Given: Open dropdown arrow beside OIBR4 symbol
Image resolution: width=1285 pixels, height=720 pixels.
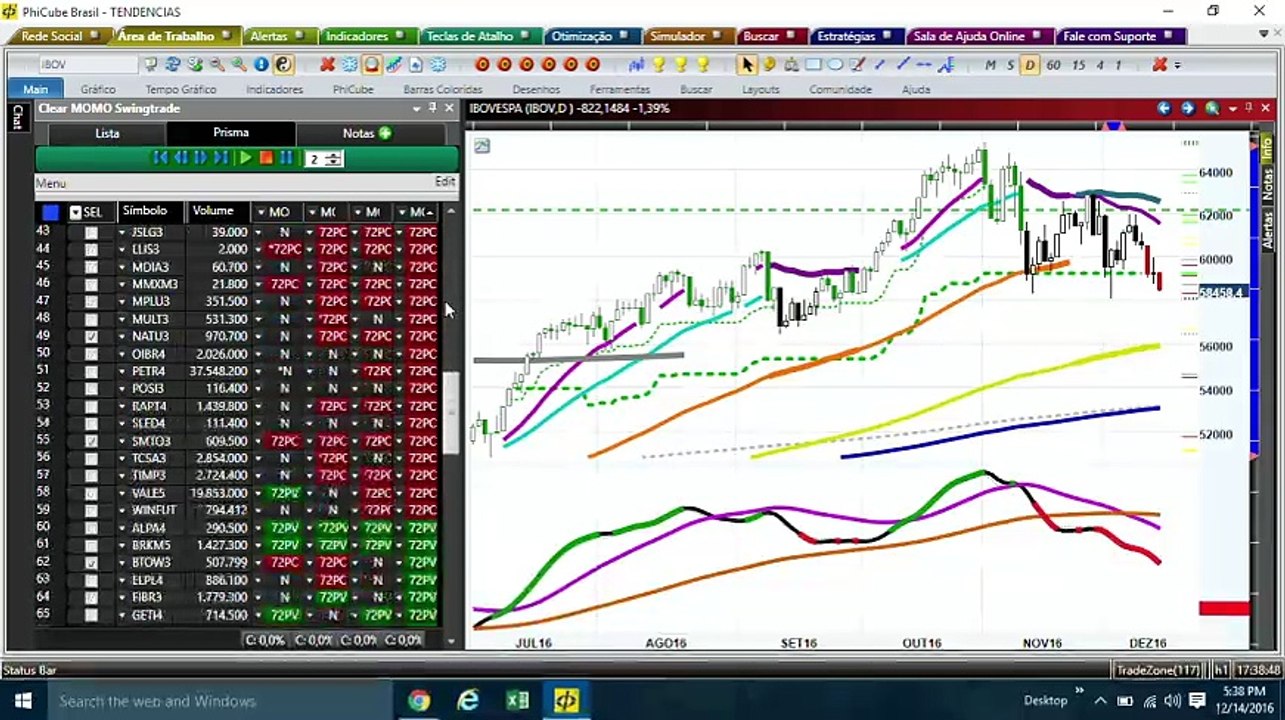Looking at the screenshot, I should click(122, 354).
